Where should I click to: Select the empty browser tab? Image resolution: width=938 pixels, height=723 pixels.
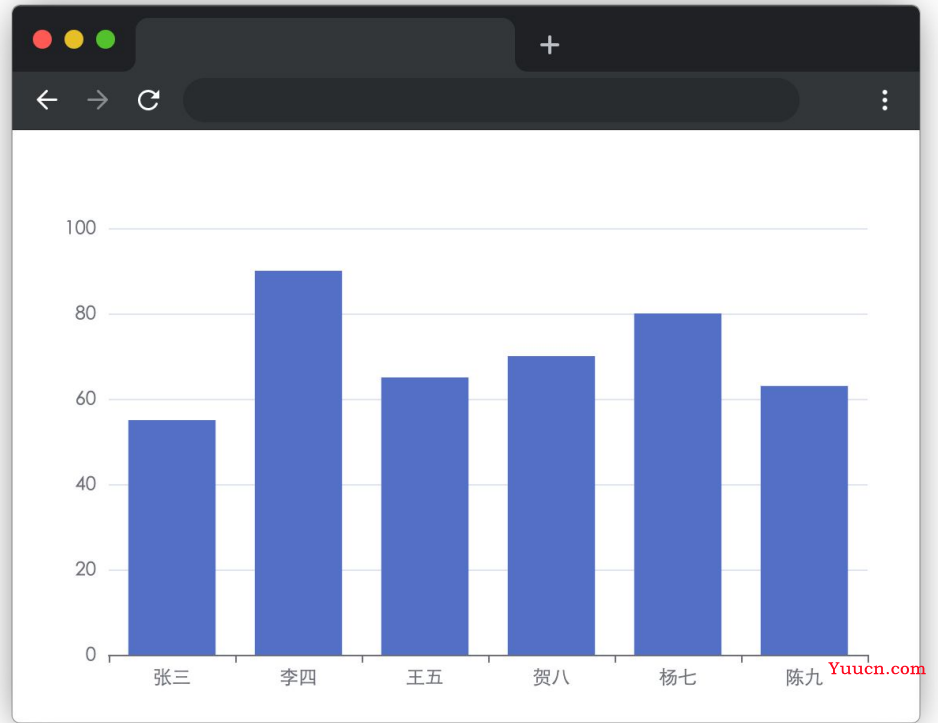(325, 45)
